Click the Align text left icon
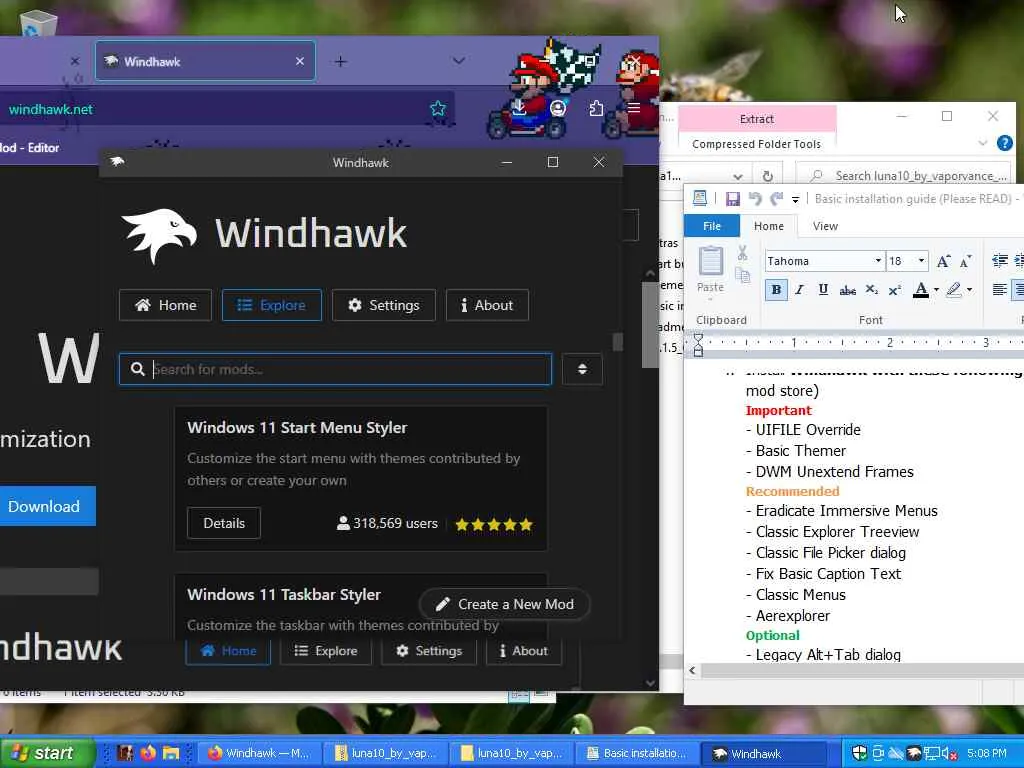The width and height of the screenshot is (1024, 768). click(999, 289)
